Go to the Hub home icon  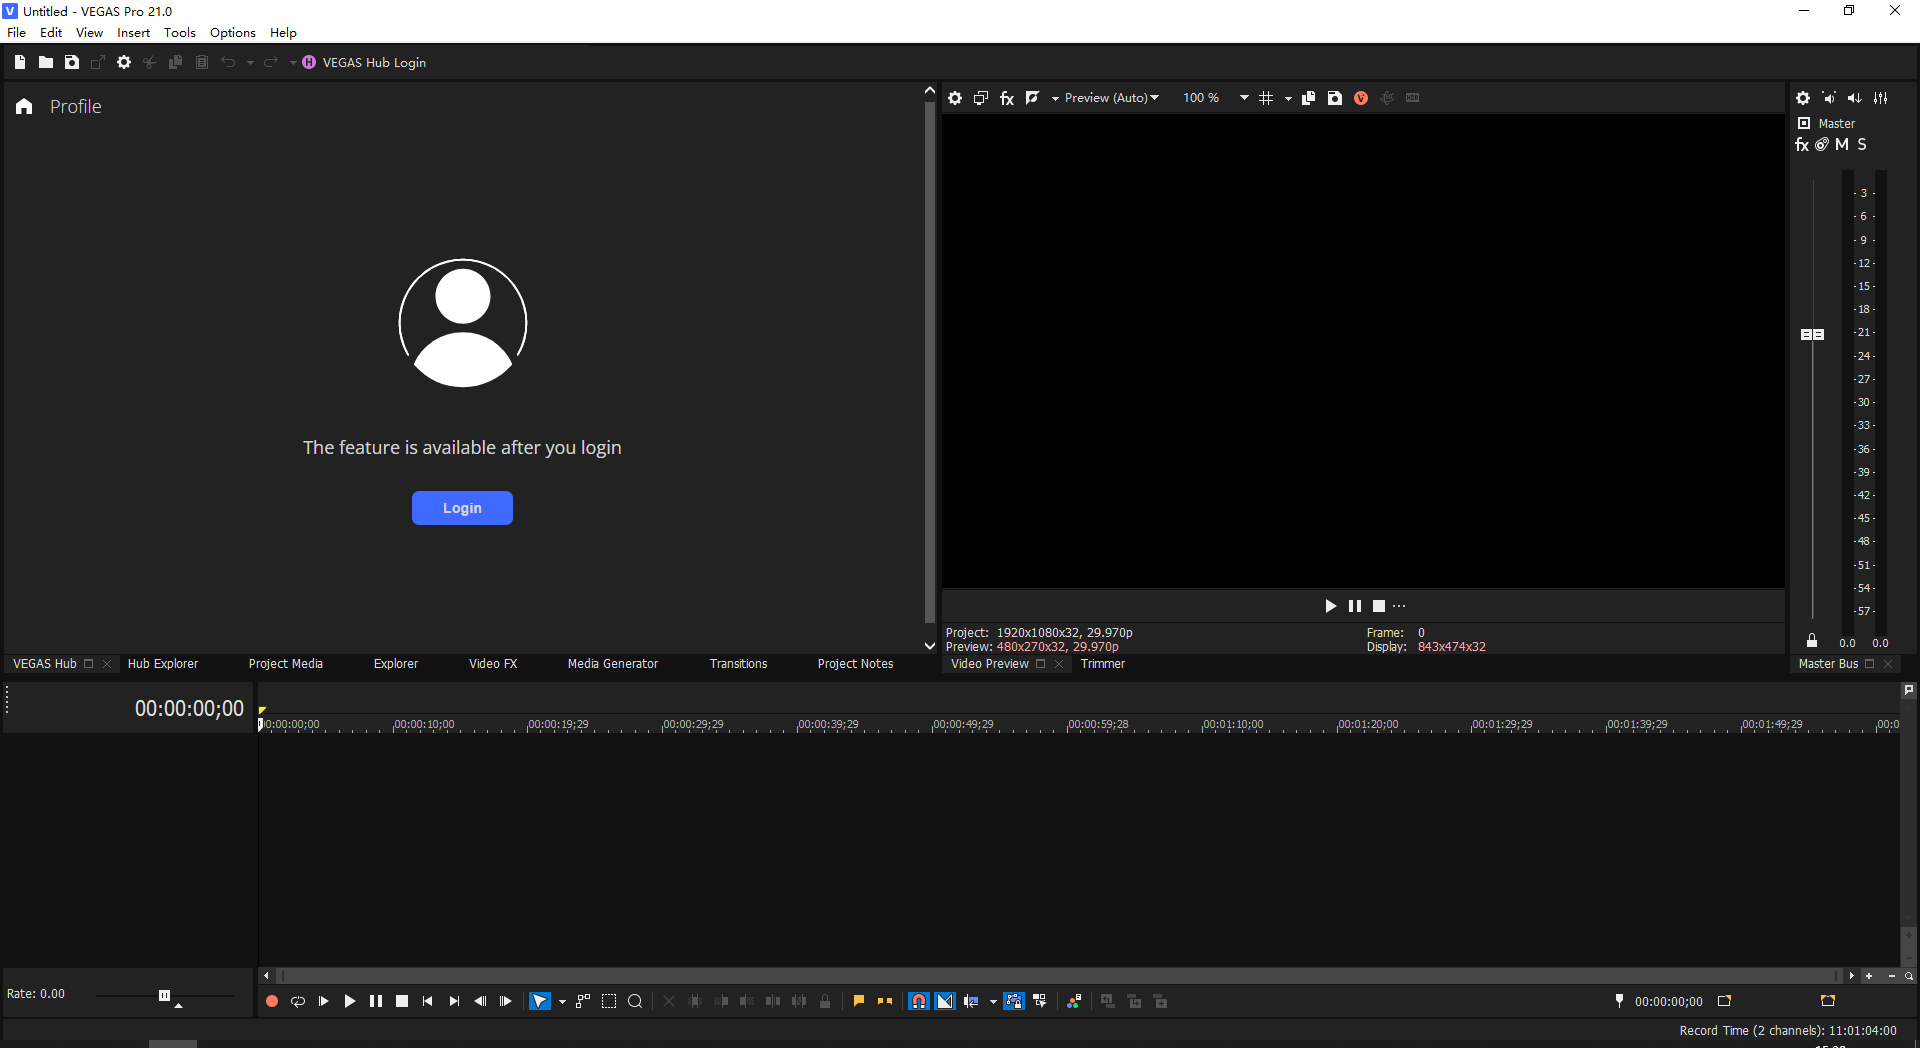[x=24, y=106]
